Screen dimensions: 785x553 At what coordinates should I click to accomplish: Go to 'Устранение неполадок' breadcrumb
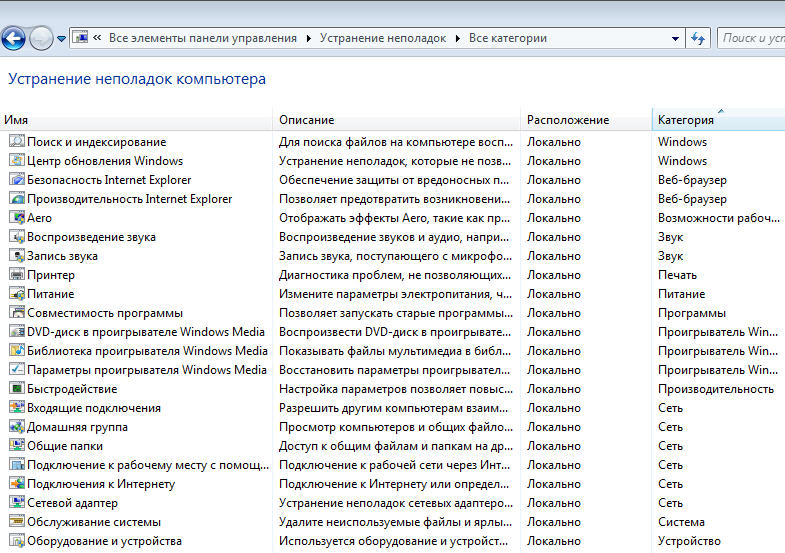pyautogui.click(x=383, y=38)
